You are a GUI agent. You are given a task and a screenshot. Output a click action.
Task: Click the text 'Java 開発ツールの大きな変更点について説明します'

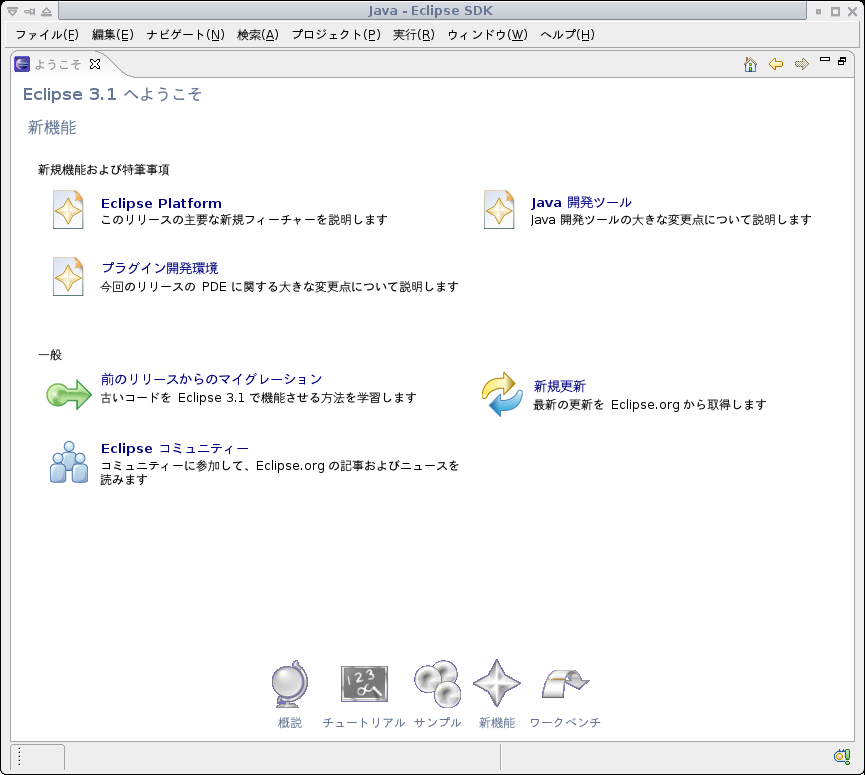pos(671,220)
